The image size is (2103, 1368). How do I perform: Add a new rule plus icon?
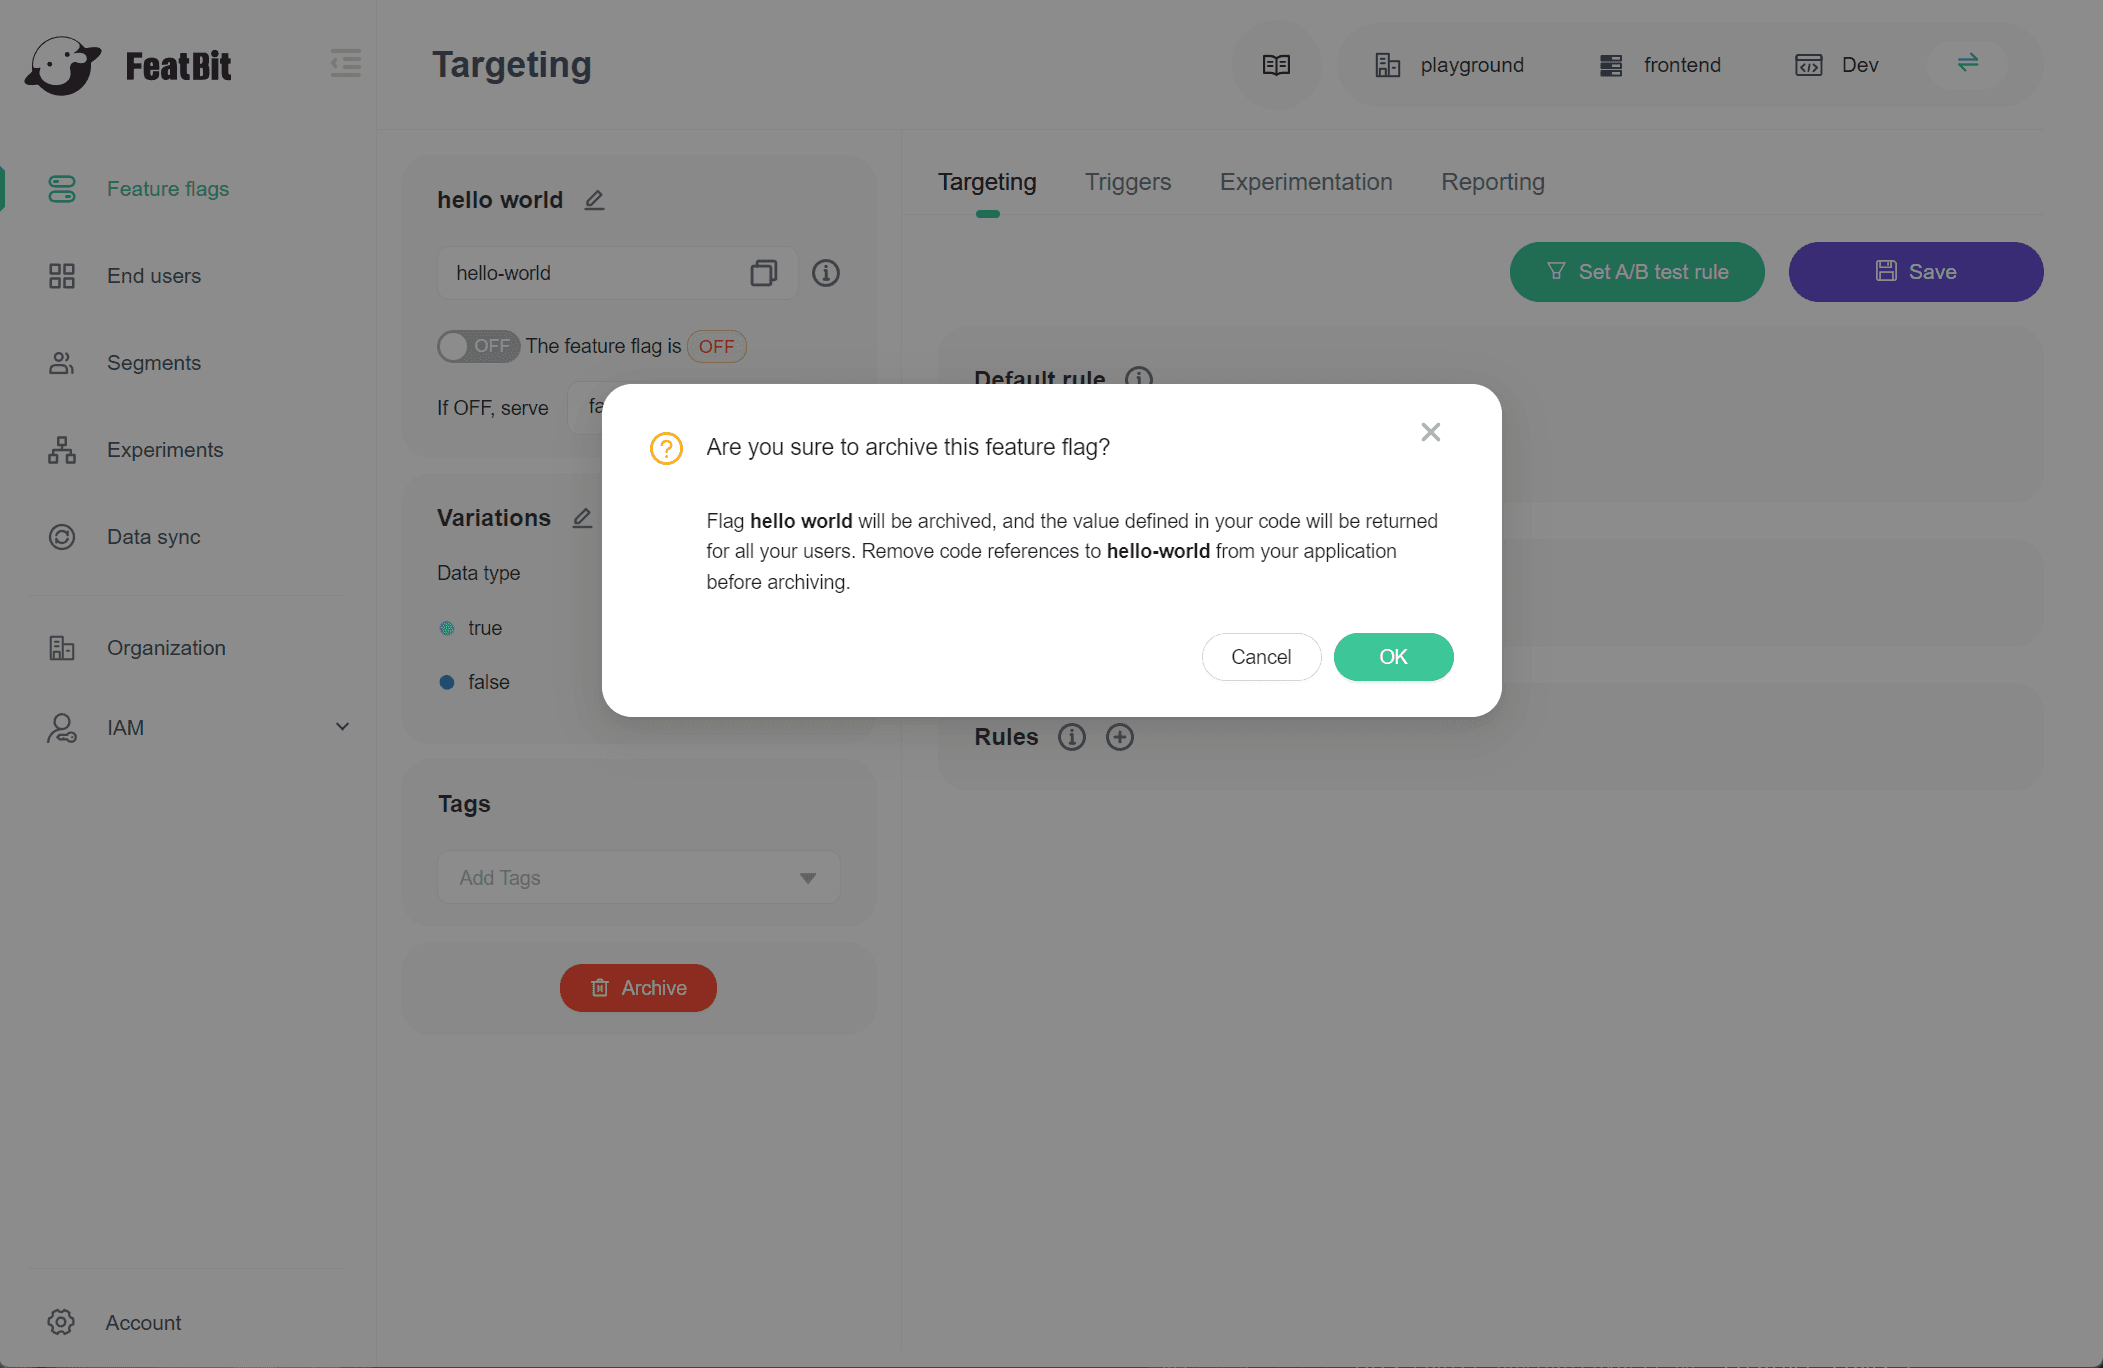[x=1119, y=737]
